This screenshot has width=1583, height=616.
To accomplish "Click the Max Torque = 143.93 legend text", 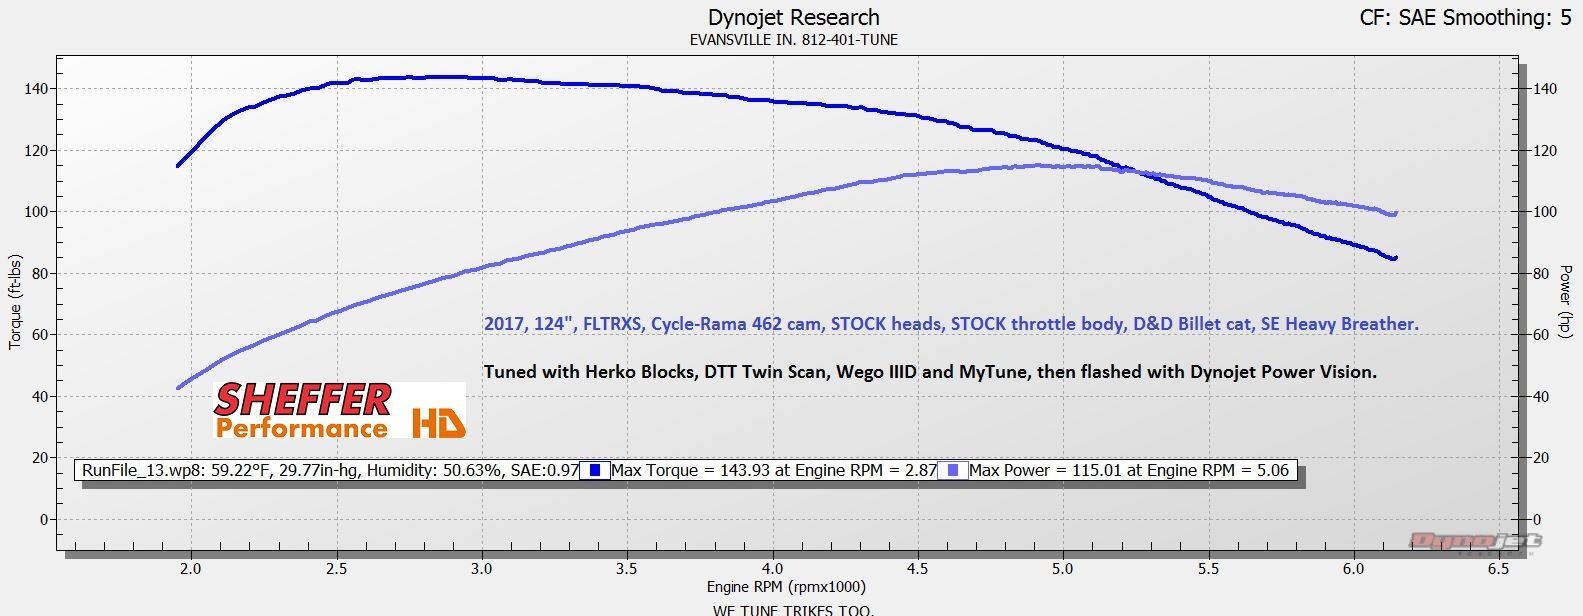I will click(x=774, y=470).
